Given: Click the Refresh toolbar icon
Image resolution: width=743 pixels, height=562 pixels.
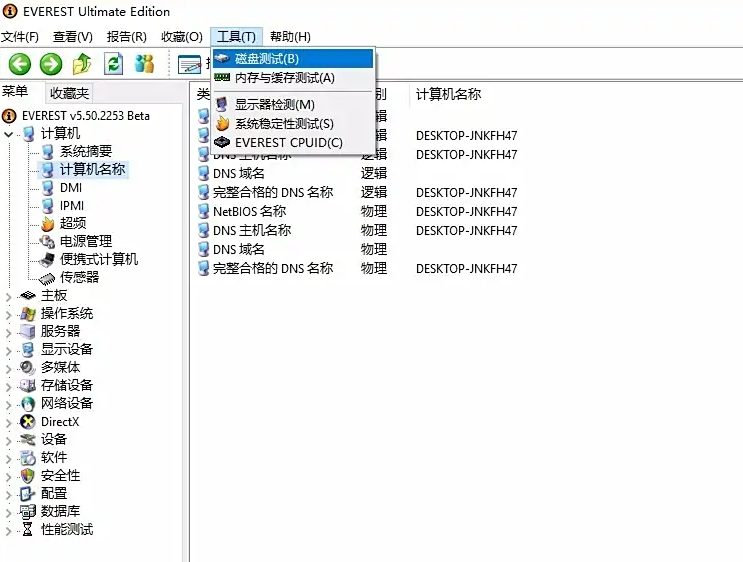Looking at the screenshot, I should 113,64.
